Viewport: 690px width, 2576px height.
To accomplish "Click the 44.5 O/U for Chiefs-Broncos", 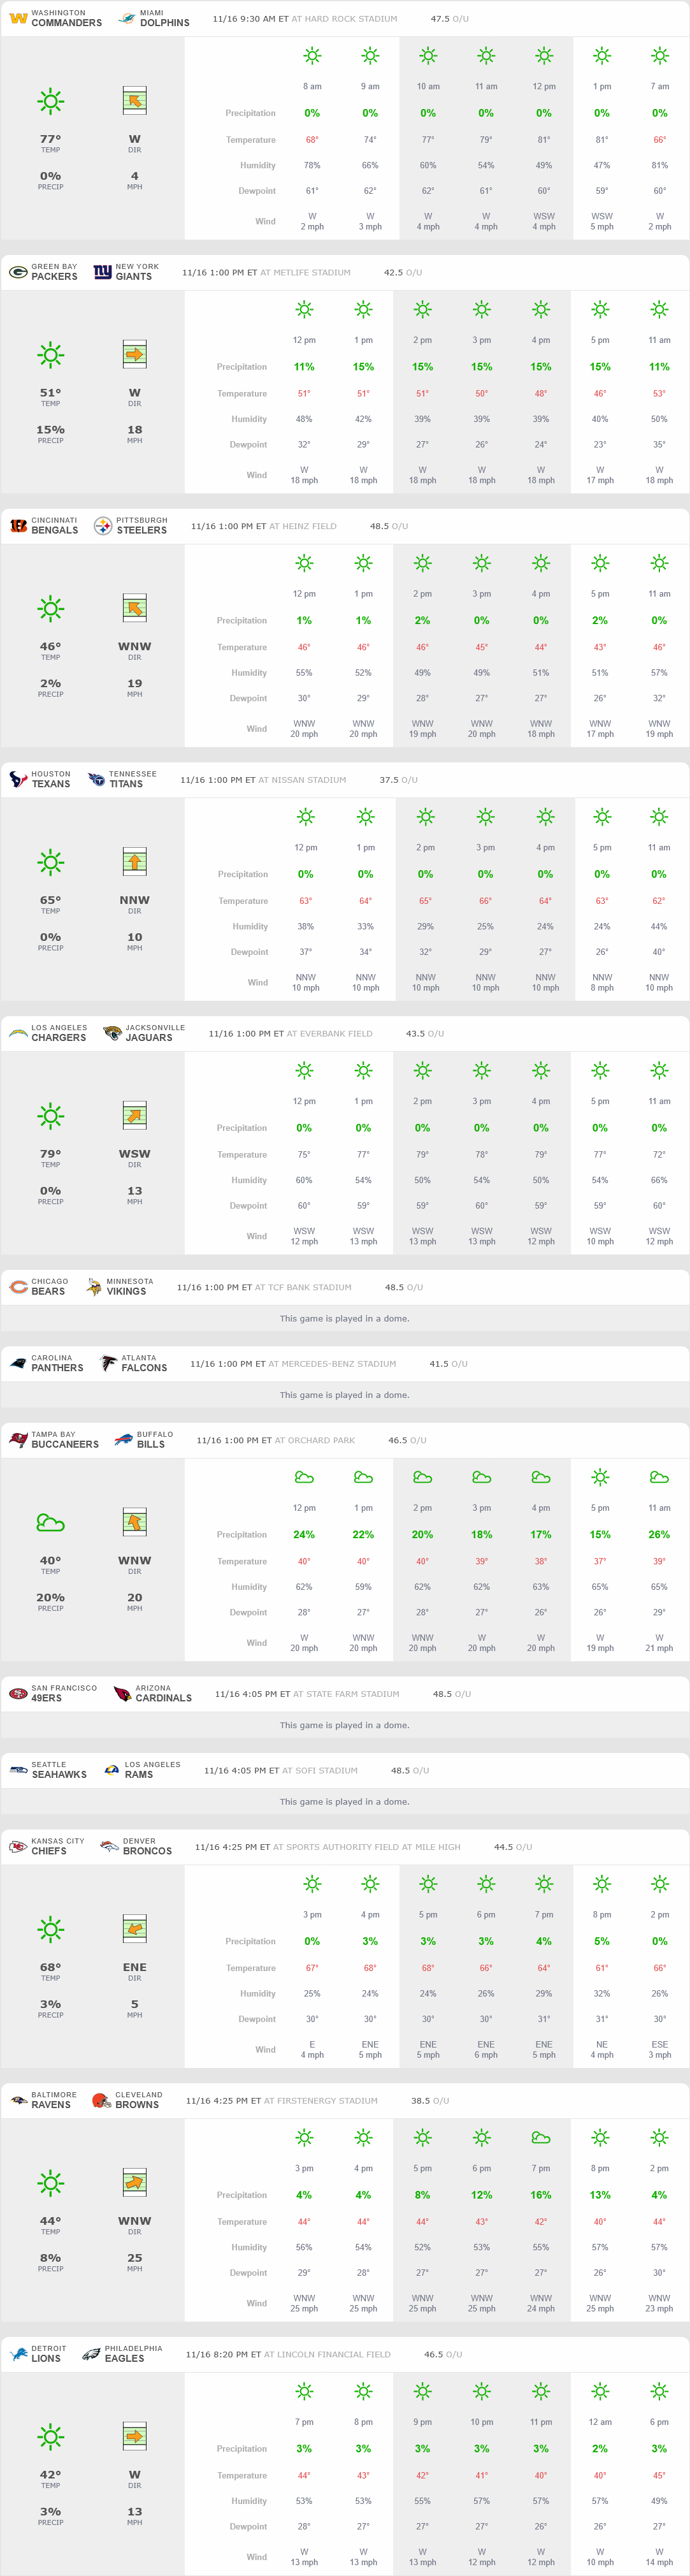I will [x=512, y=1847].
